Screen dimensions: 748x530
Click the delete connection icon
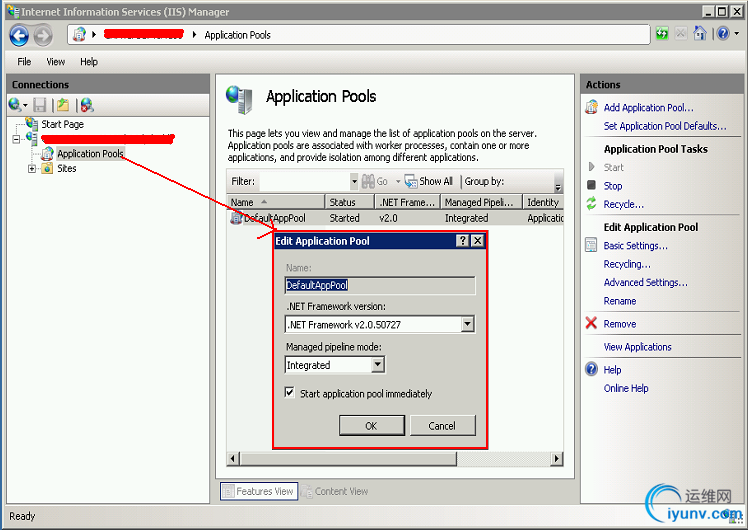87,105
